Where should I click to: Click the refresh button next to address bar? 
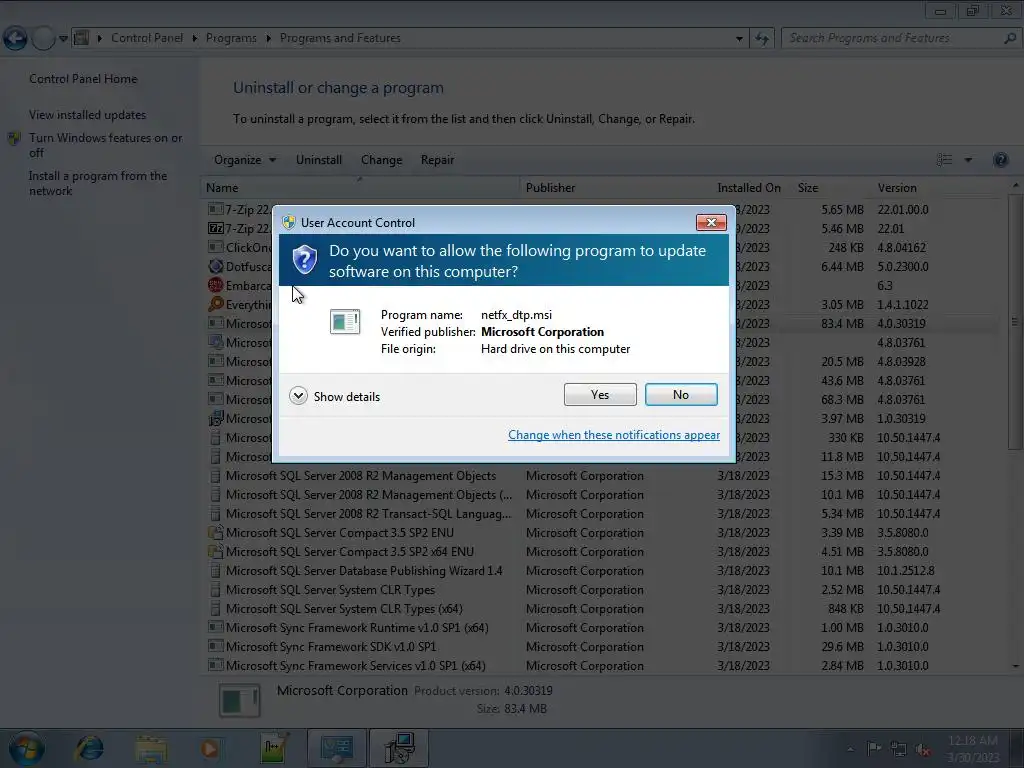point(761,39)
